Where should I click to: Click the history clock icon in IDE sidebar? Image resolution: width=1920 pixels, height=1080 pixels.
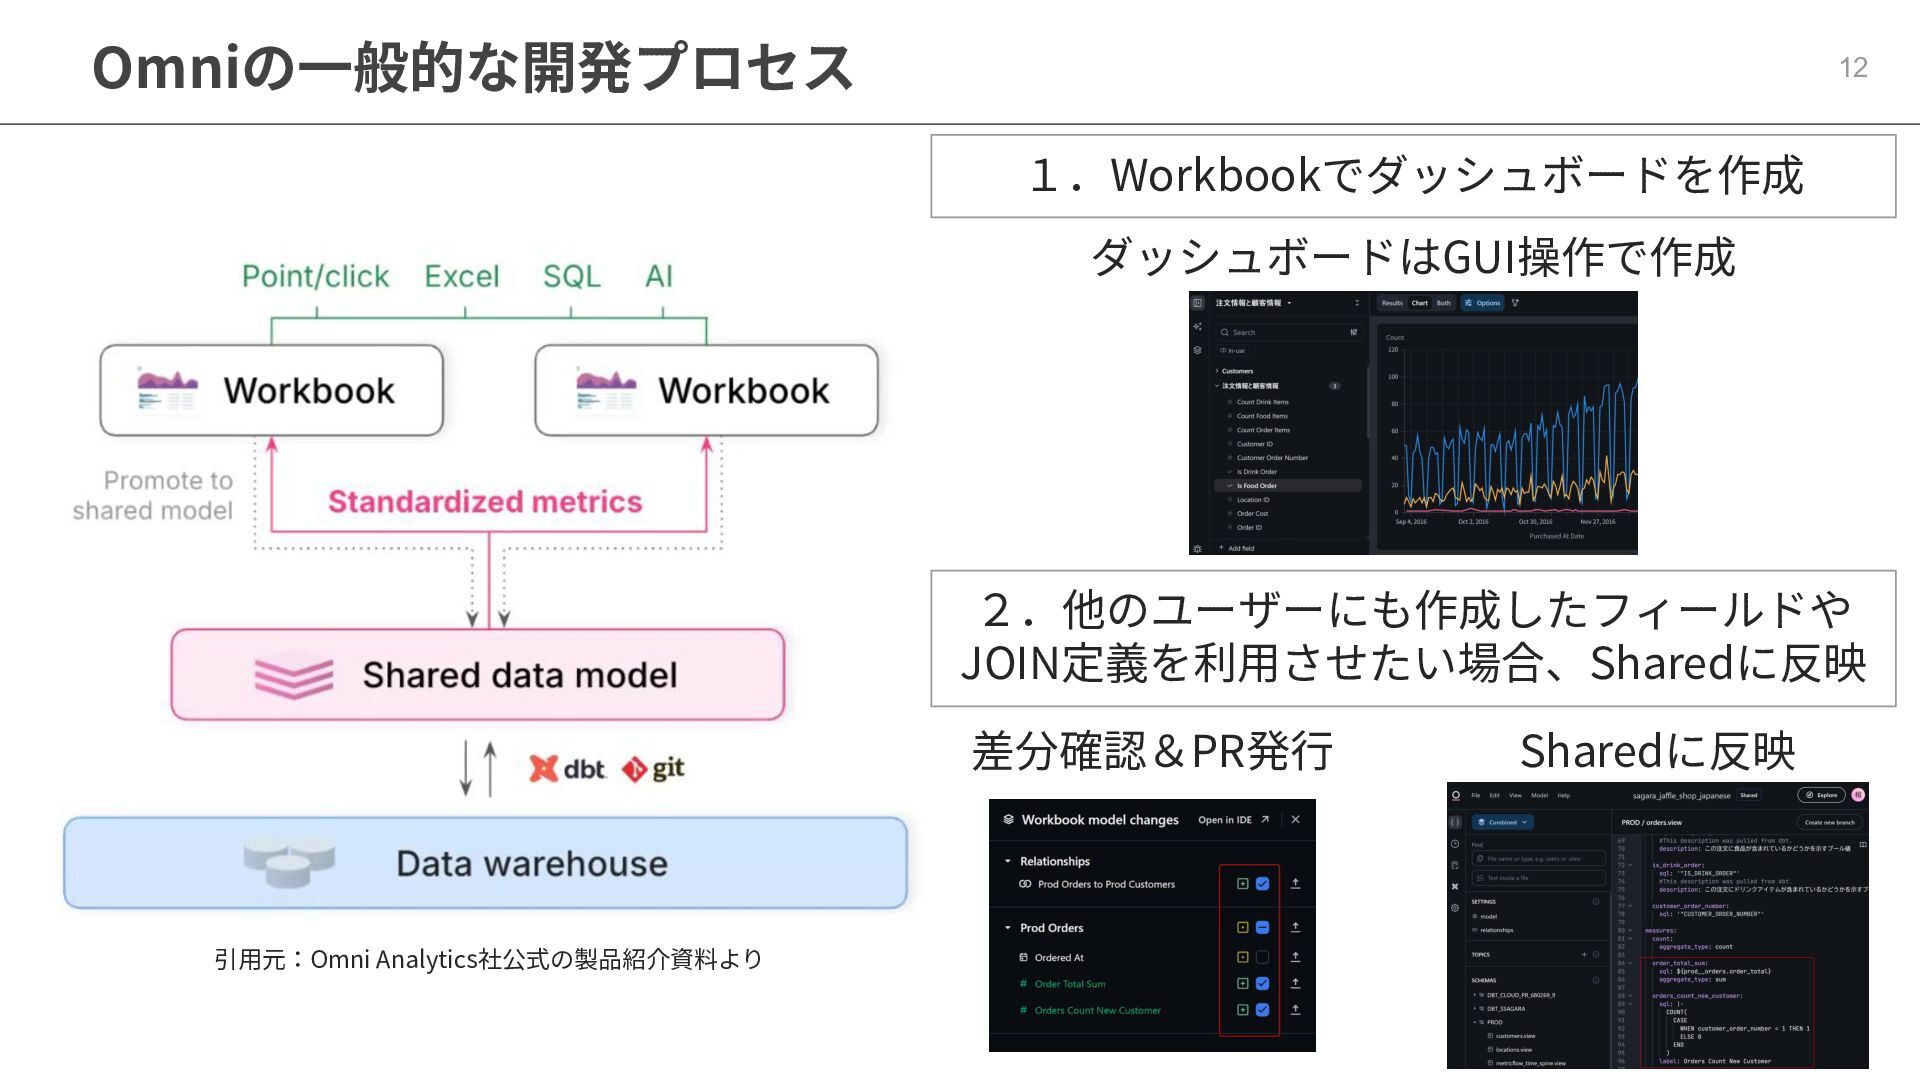click(x=1455, y=844)
